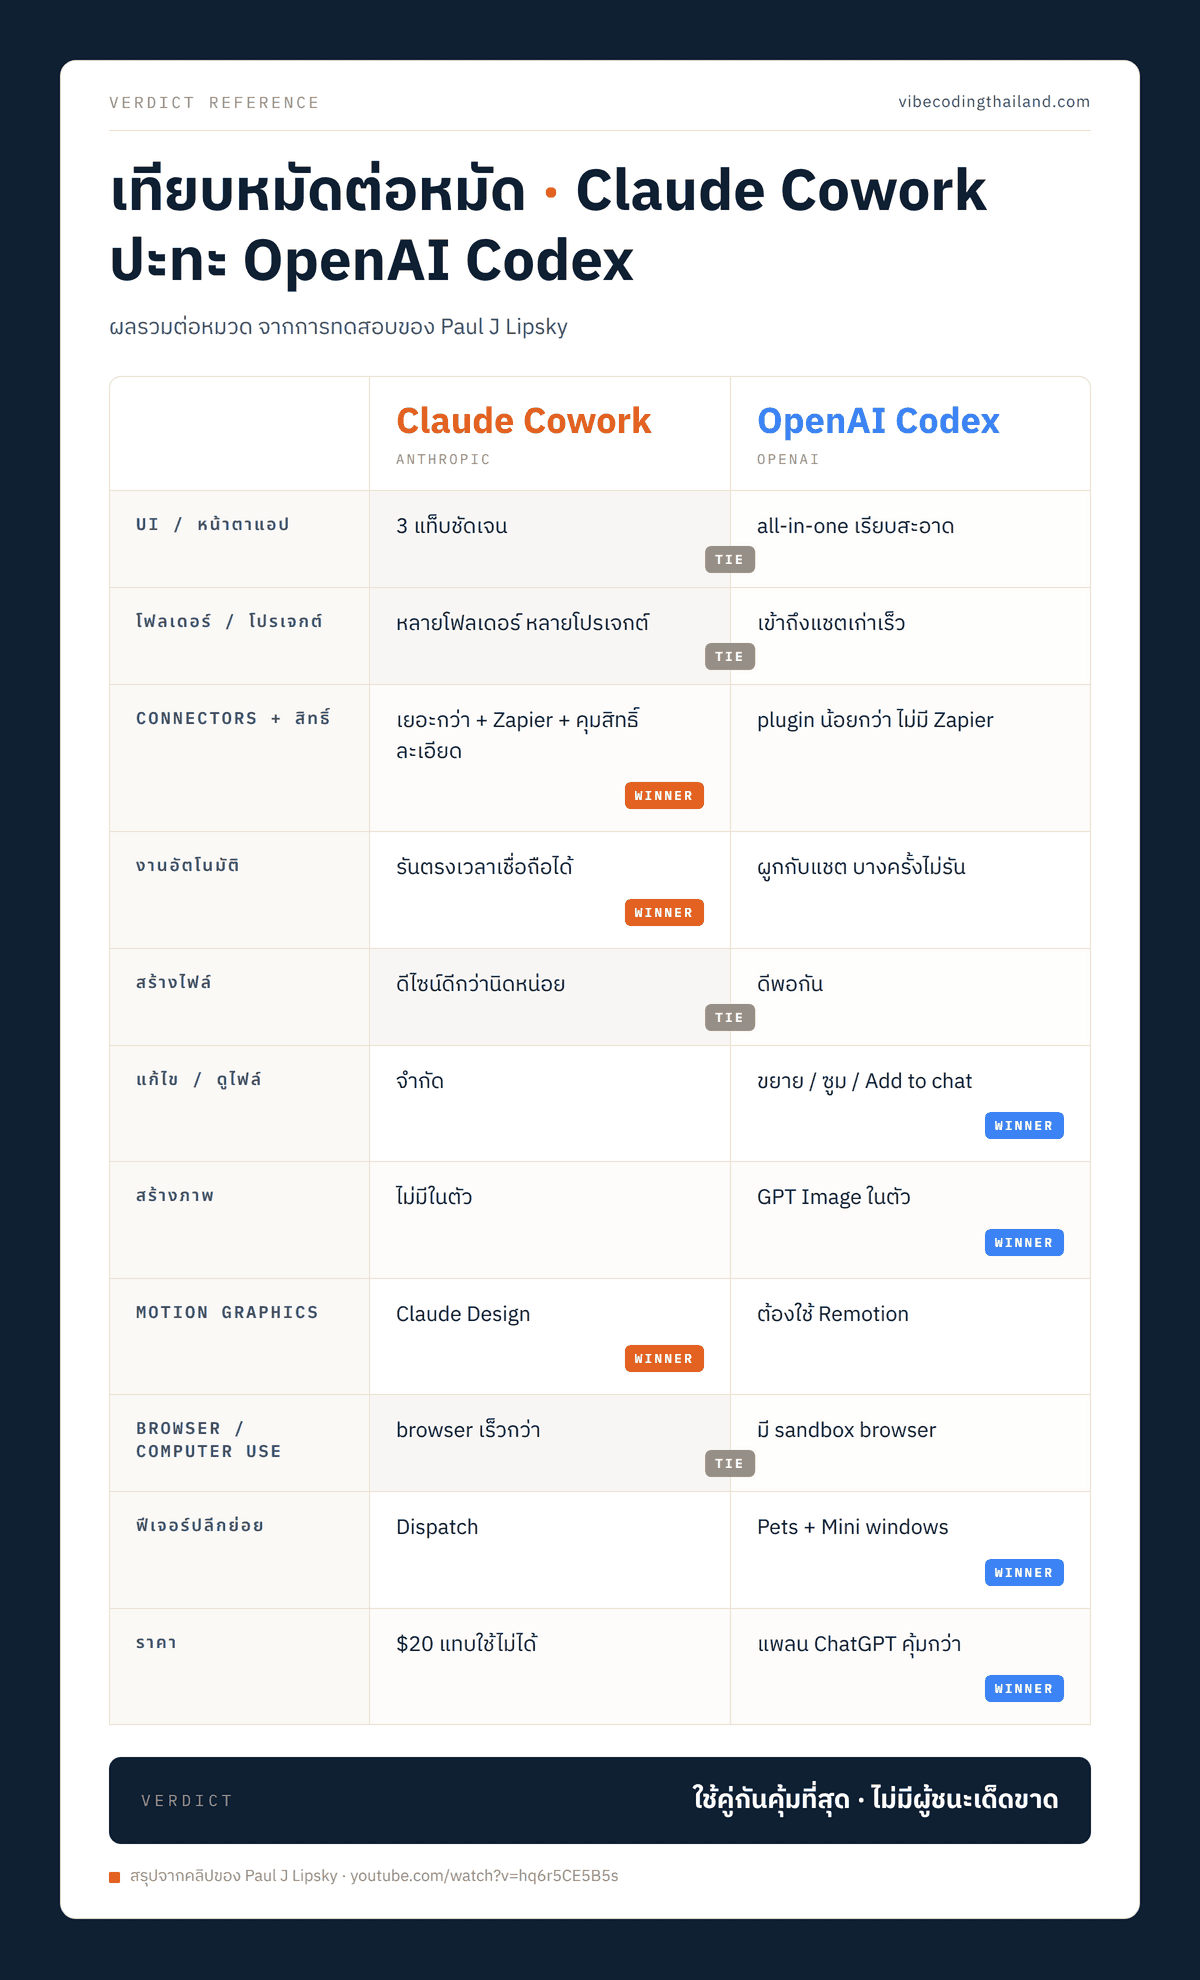Viewport: 1200px width, 1980px height.
Task: Click the 'ราคา' row label
Action: pyautogui.click(x=157, y=1643)
